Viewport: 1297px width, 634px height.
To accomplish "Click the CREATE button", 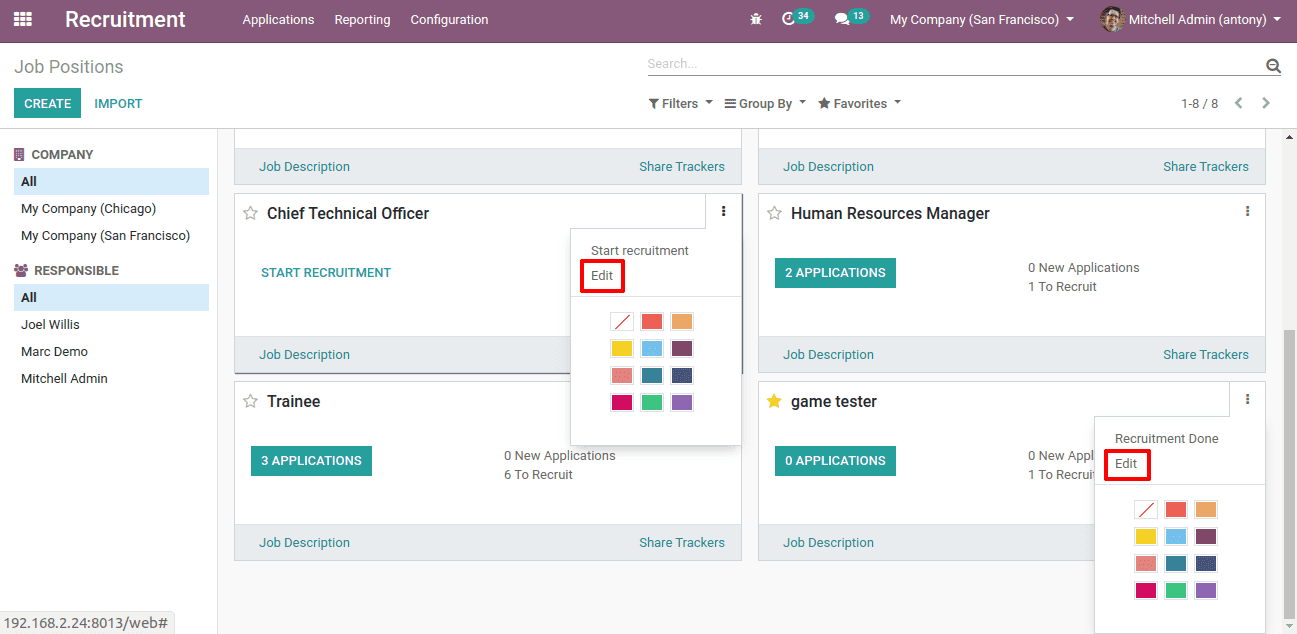I will (x=47, y=103).
